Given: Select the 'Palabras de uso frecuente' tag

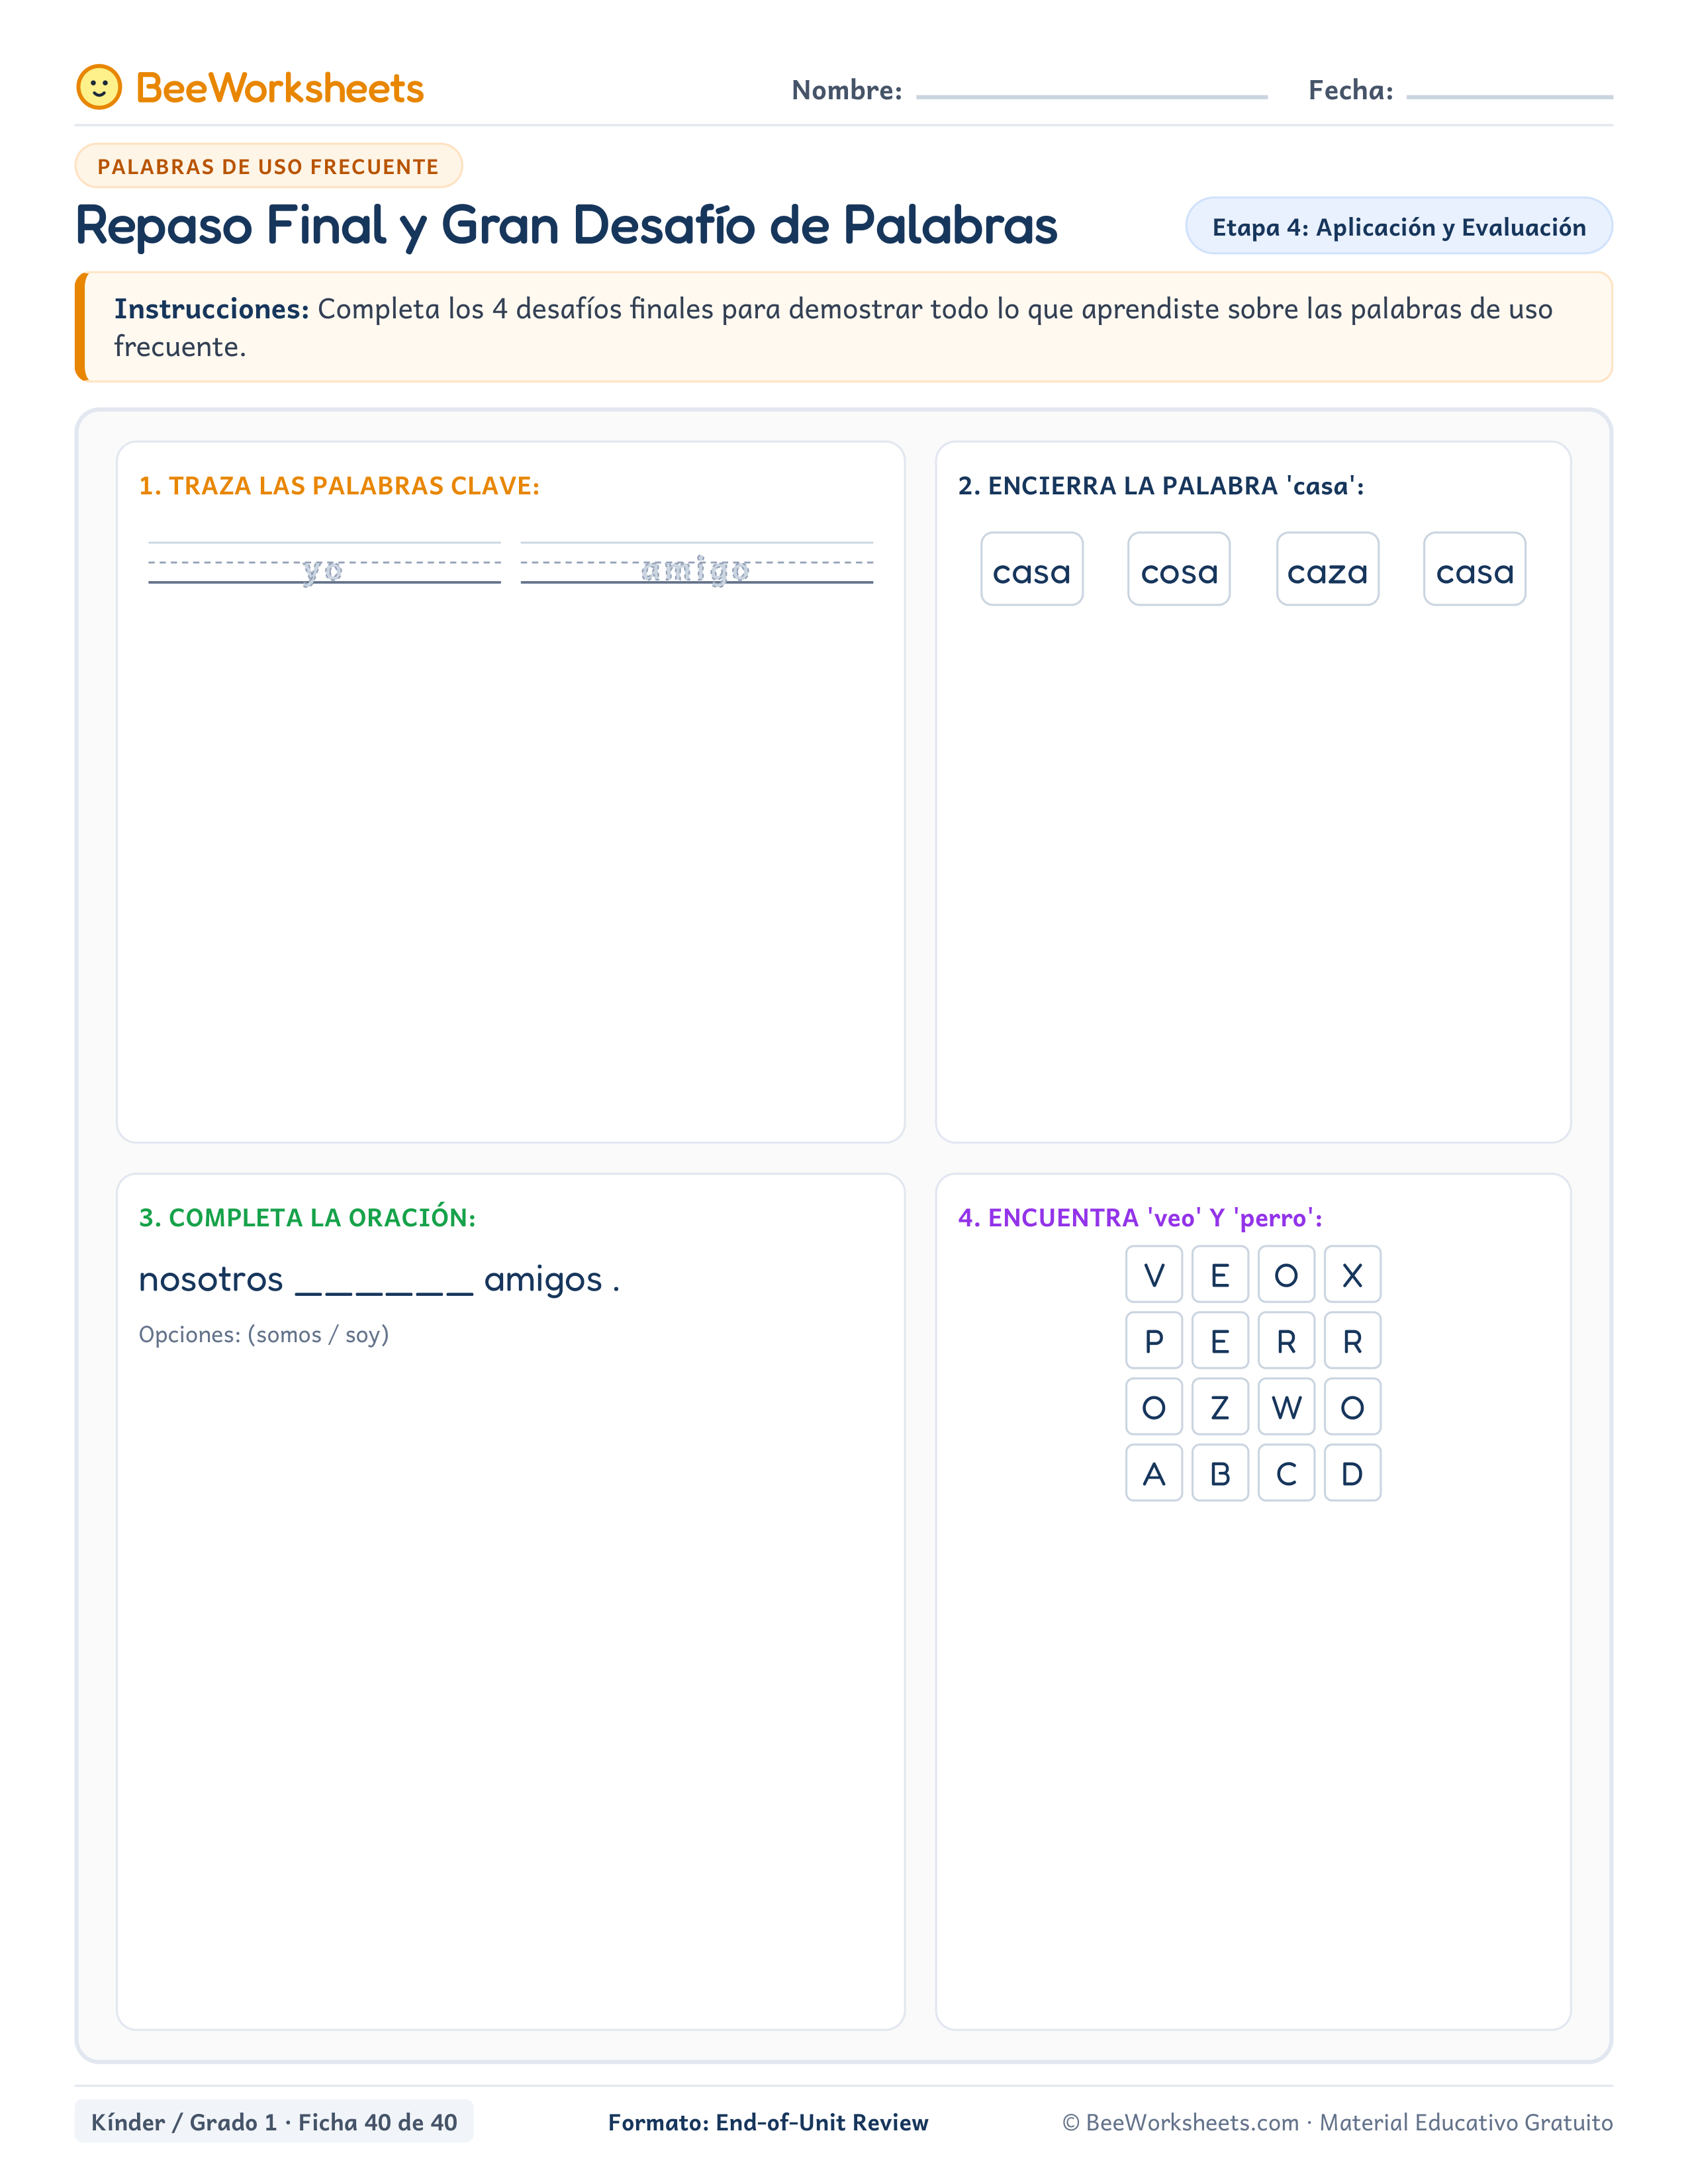Looking at the screenshot, I should coord(268,166).
